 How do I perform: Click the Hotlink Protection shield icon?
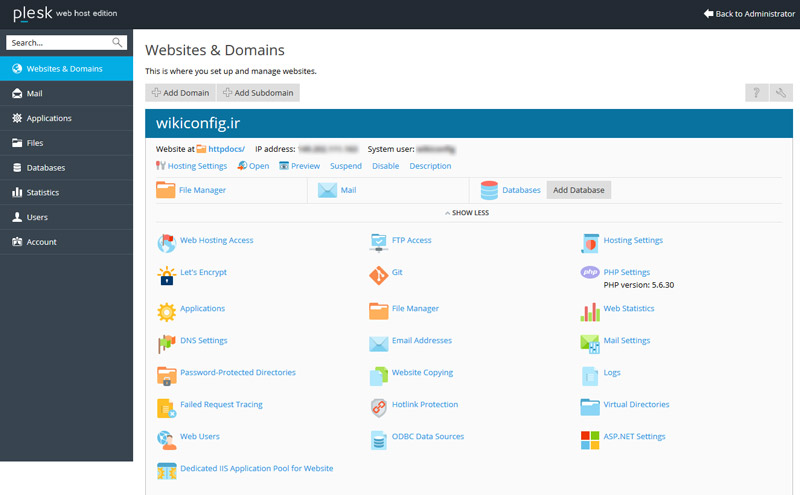point(379,408)
